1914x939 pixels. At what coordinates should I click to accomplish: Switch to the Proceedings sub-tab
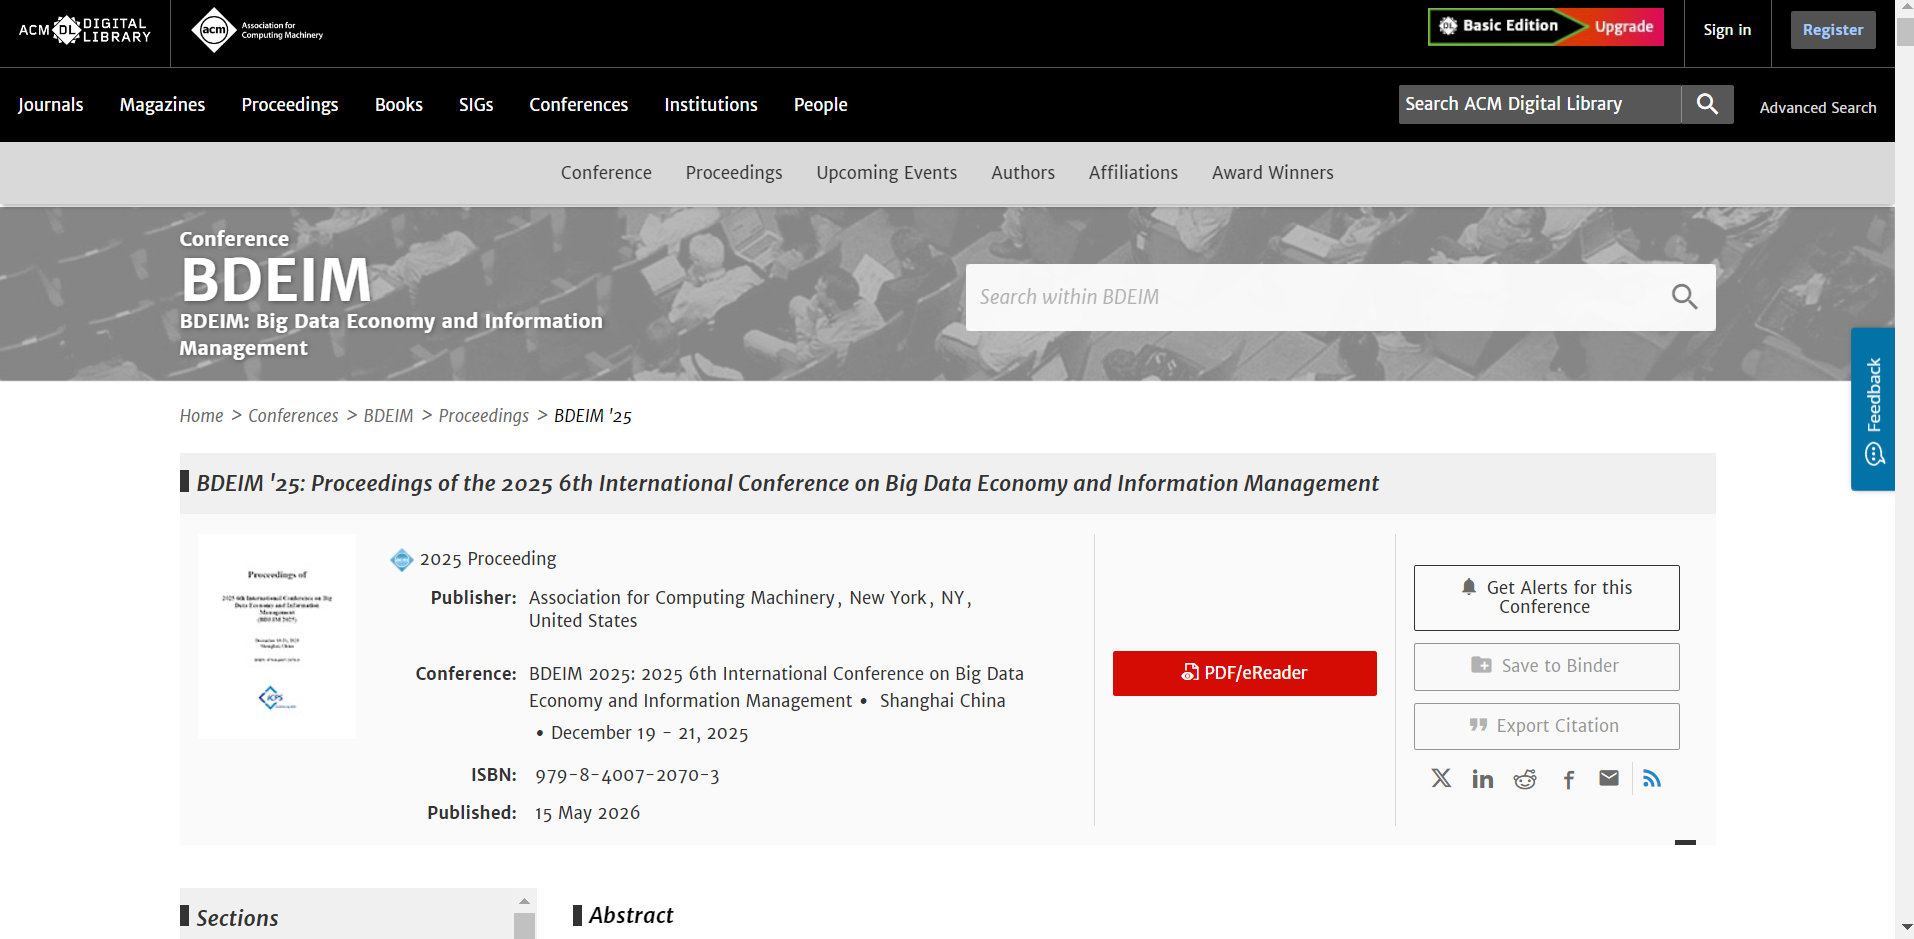(x=734, y=173)
